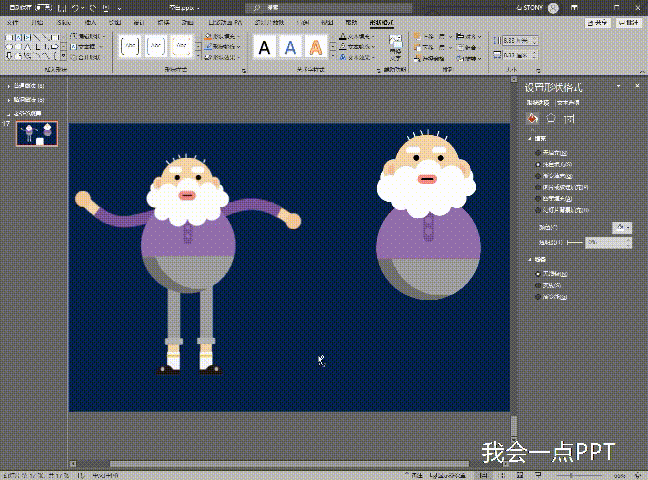Click the Undo icon in title bar
This screenshot has width=648, height=480.
click(76, 8)
